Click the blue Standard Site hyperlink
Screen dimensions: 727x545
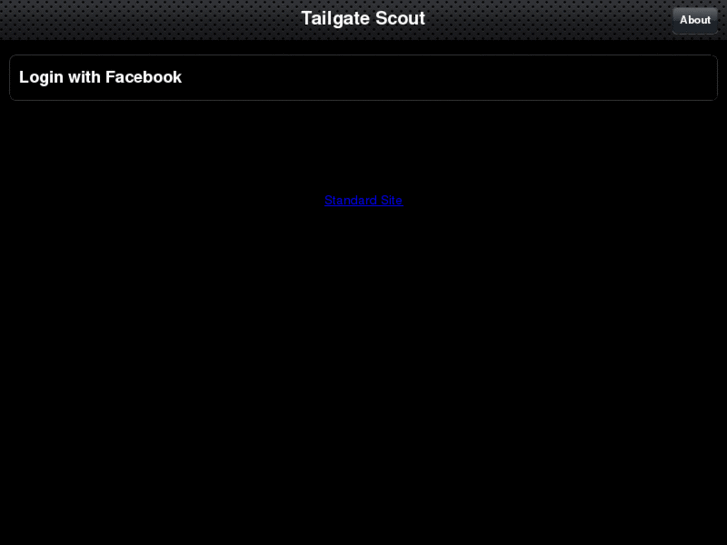364,200
